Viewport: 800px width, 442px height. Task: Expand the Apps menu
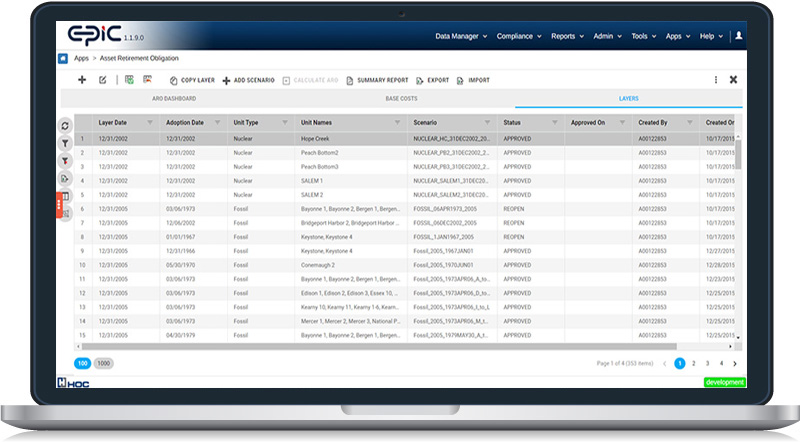678,36
